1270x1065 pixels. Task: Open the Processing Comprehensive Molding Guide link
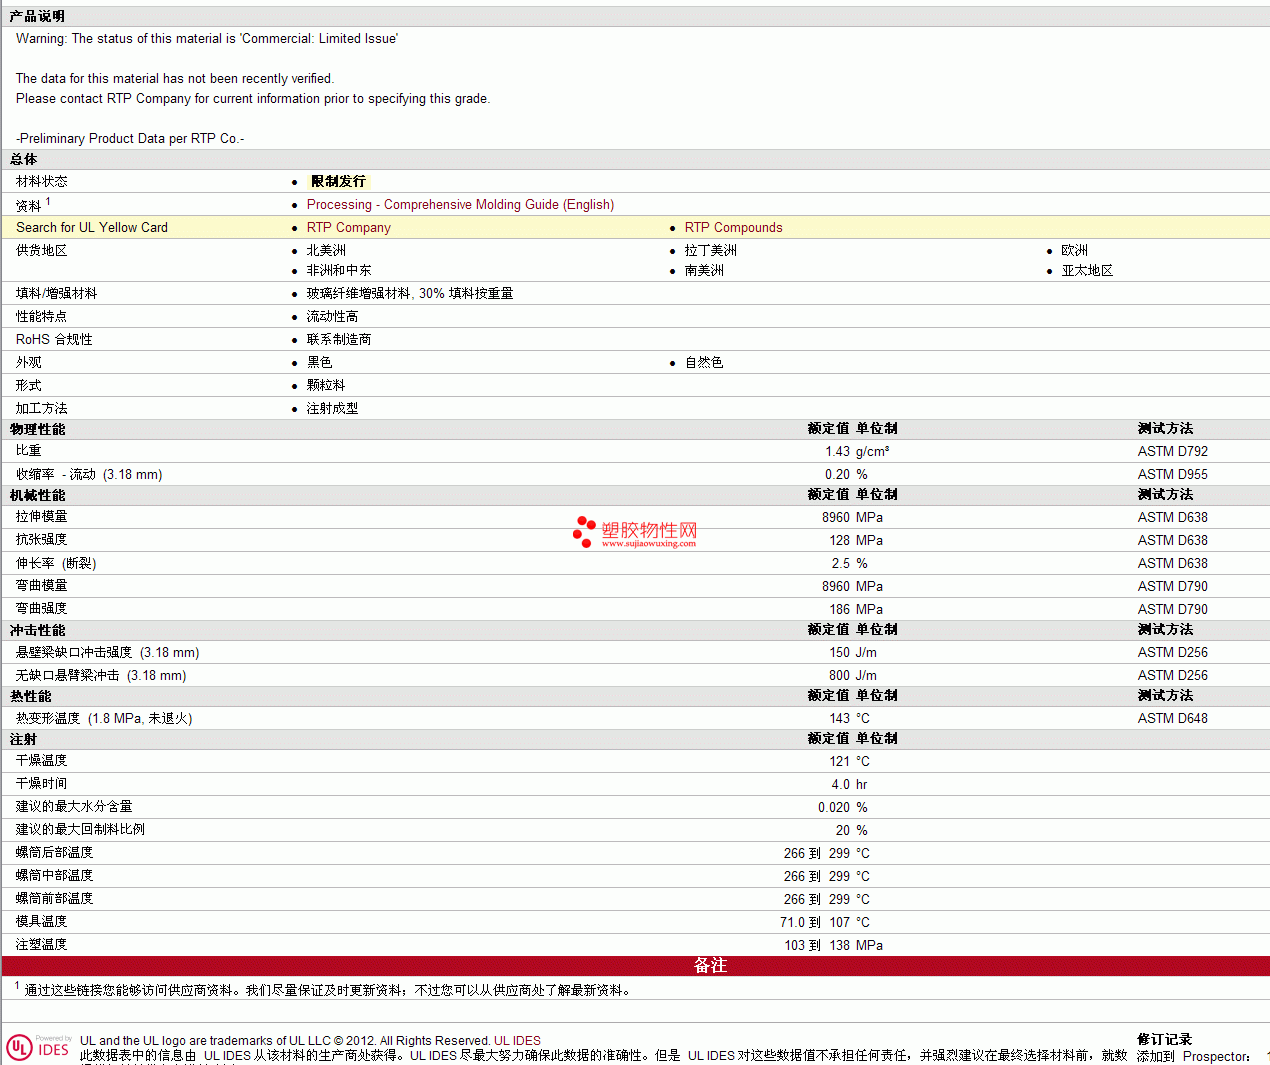(460, 204)
